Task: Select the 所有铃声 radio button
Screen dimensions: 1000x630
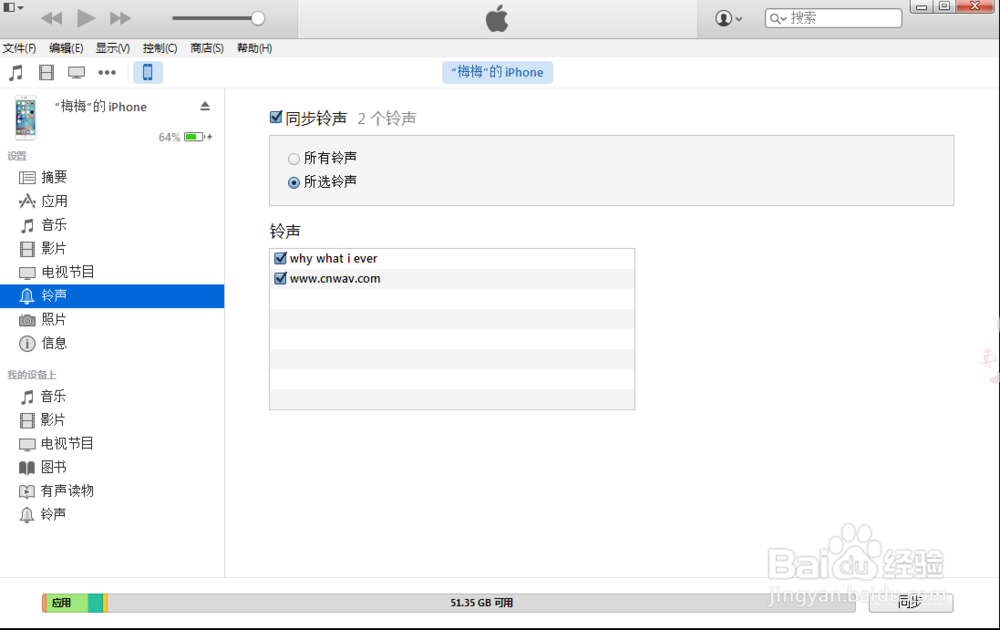Action: pos(293,158)
